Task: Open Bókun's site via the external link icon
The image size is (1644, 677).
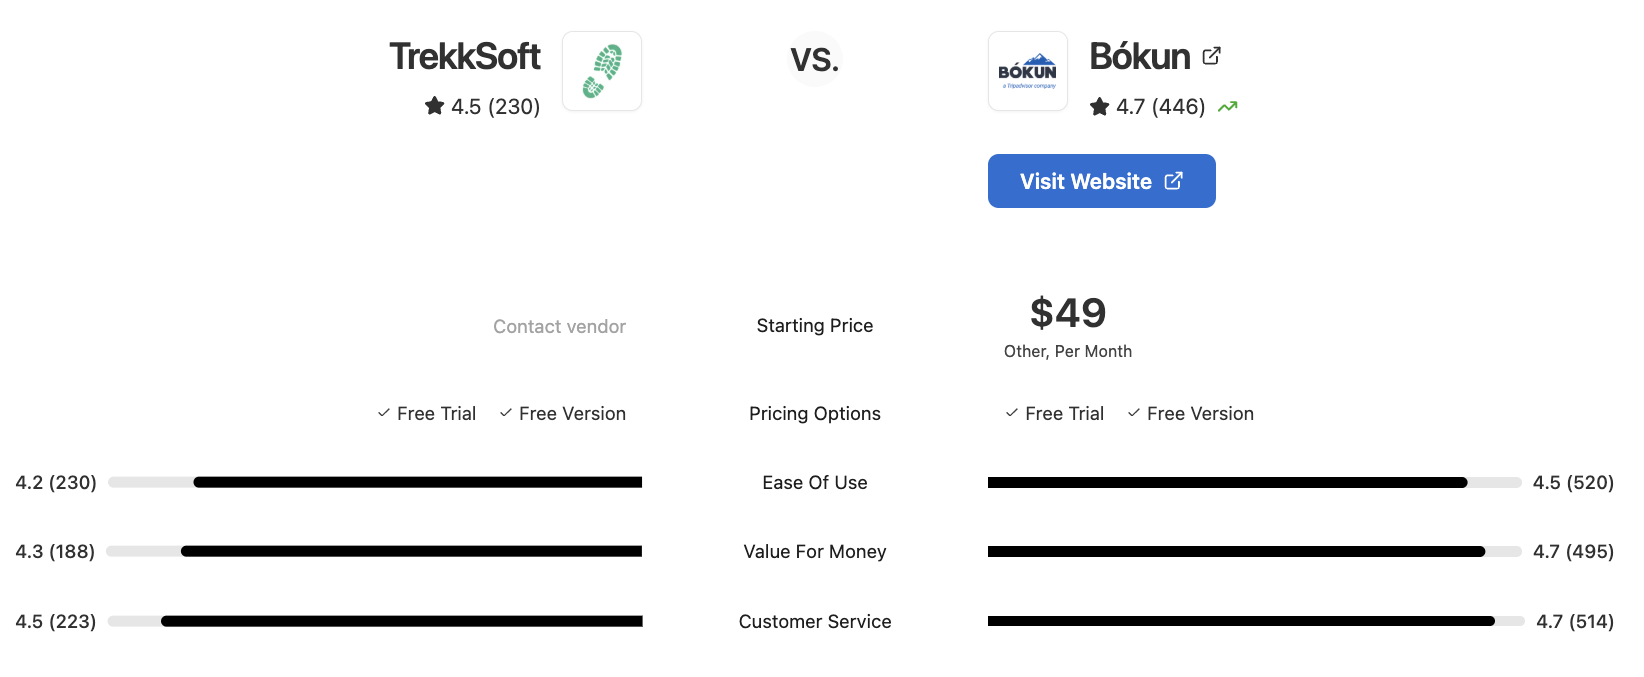Action: tap(1211, 55)
